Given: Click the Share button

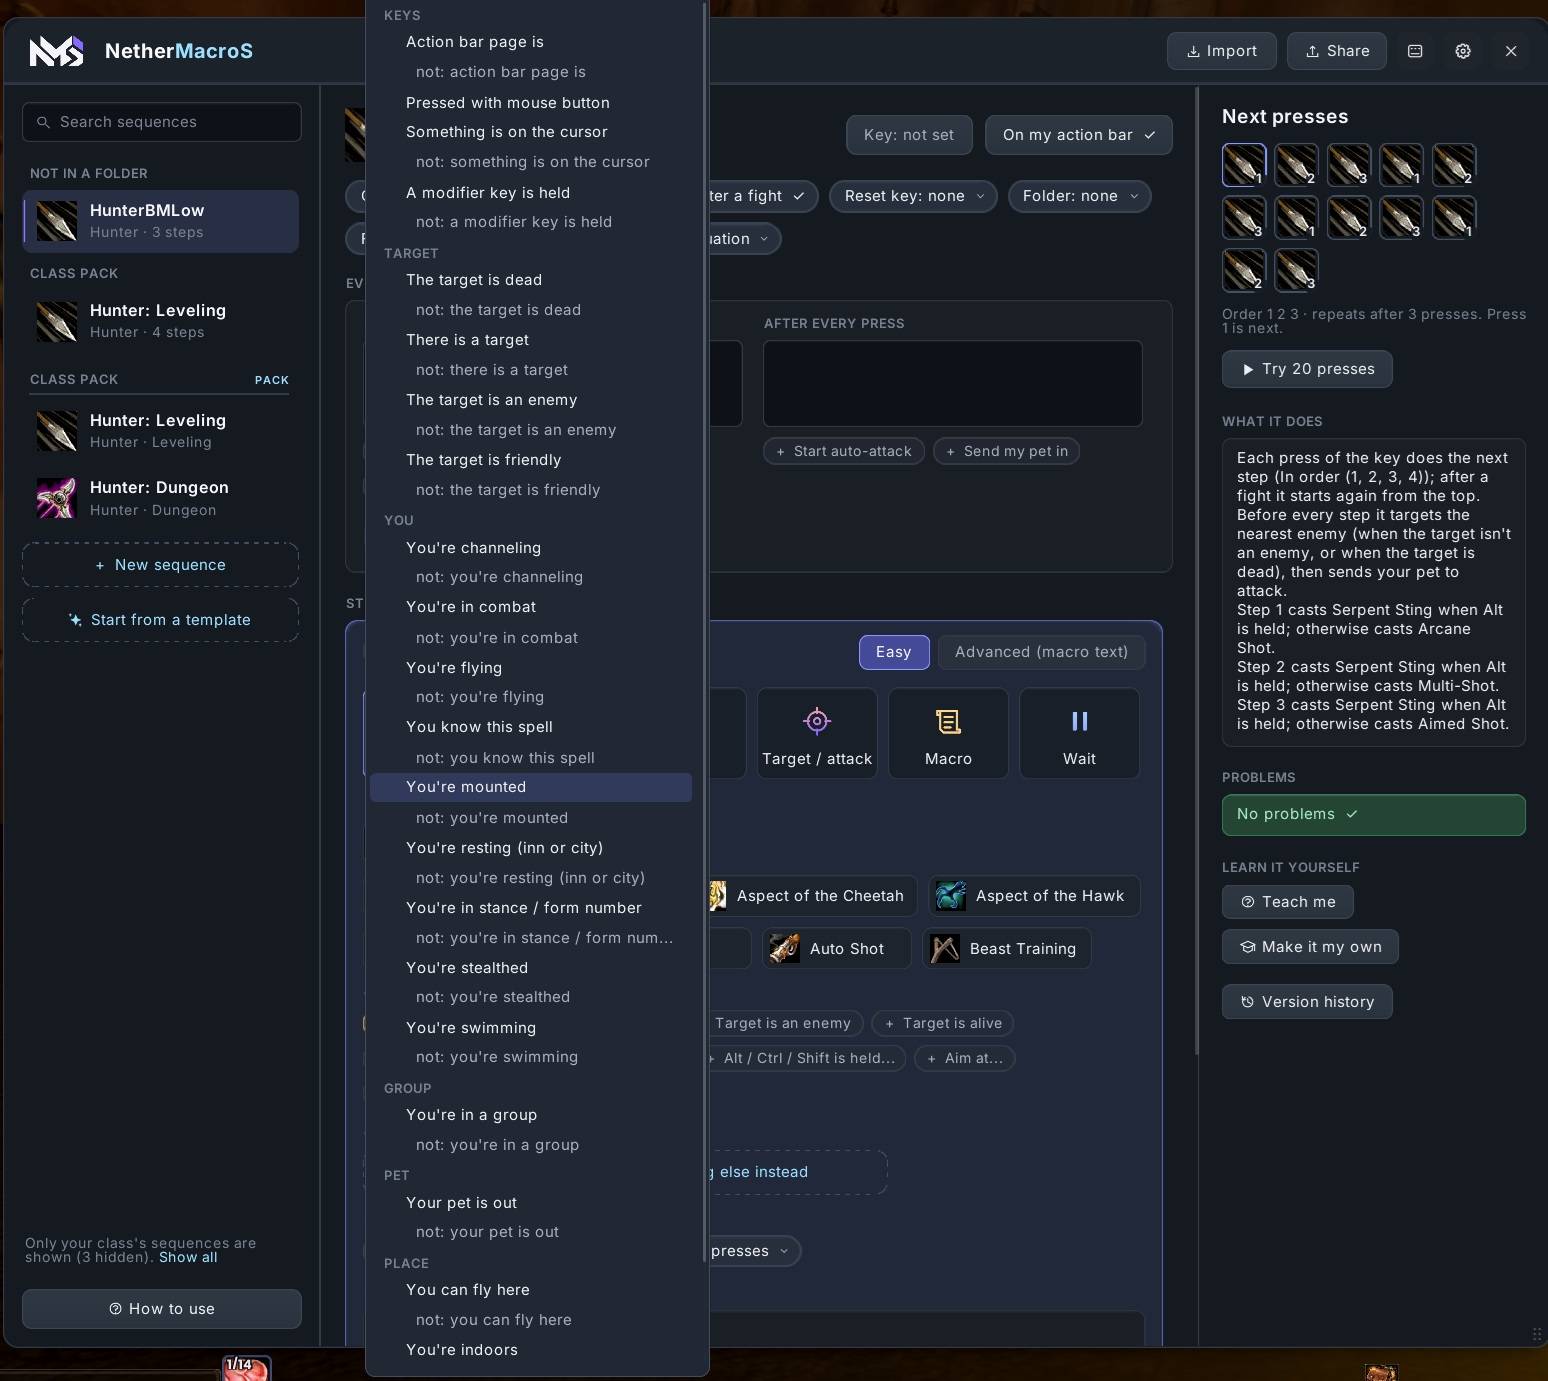Looking at the screenshot, I should coord(1337,51).
